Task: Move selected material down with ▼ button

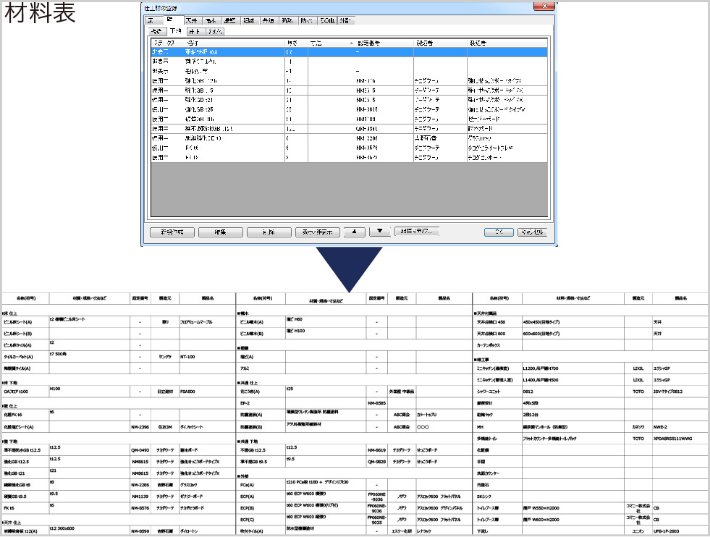Action: (380, 232)
